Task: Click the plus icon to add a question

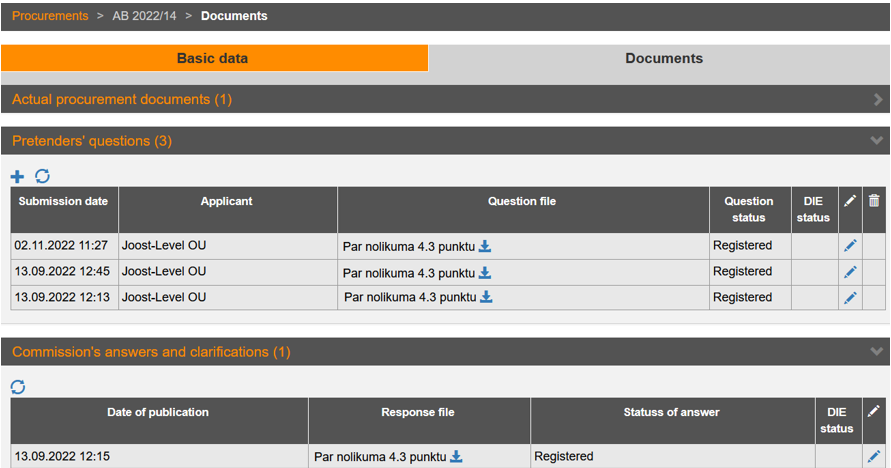Action: click(17, 176)
